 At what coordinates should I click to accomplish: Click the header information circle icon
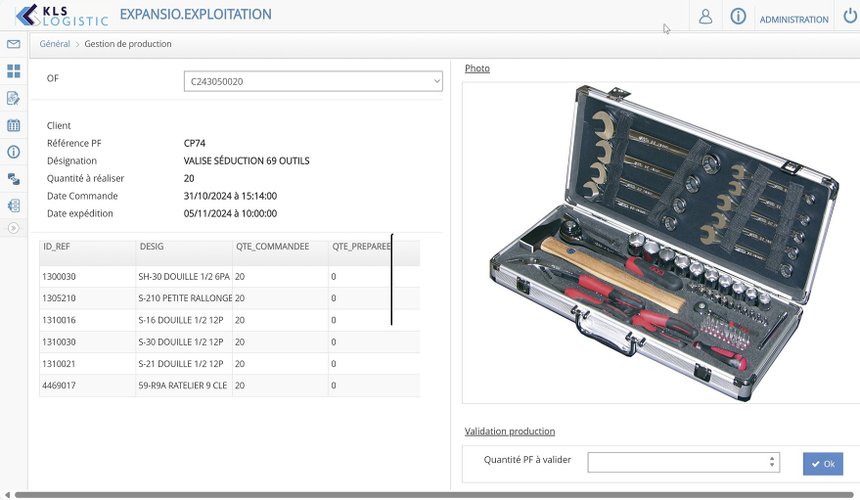click(x=738, y=16)
